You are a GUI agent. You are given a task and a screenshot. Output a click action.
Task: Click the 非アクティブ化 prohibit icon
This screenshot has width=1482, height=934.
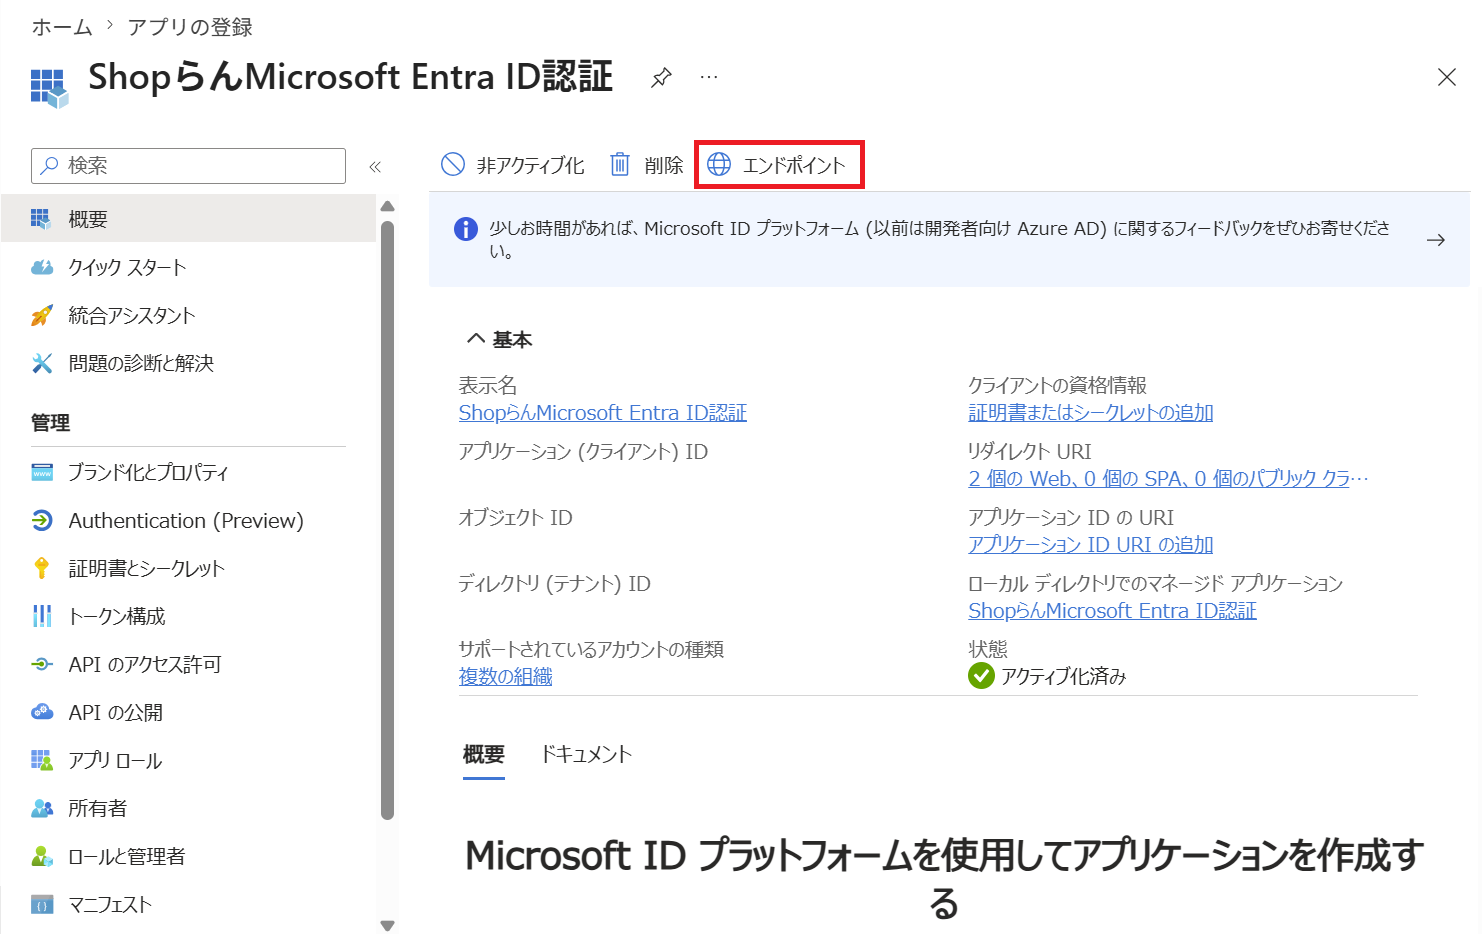453,164
